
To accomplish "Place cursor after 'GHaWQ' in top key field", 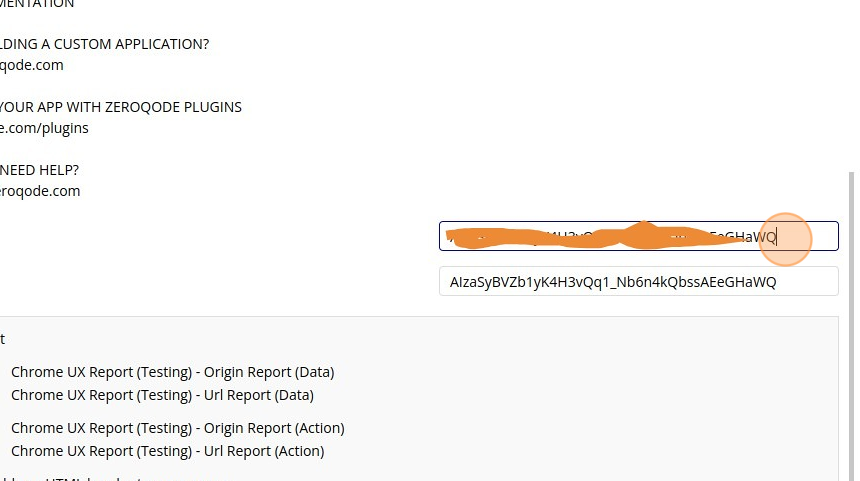I will pyautogui.click(x=778, y=237).
